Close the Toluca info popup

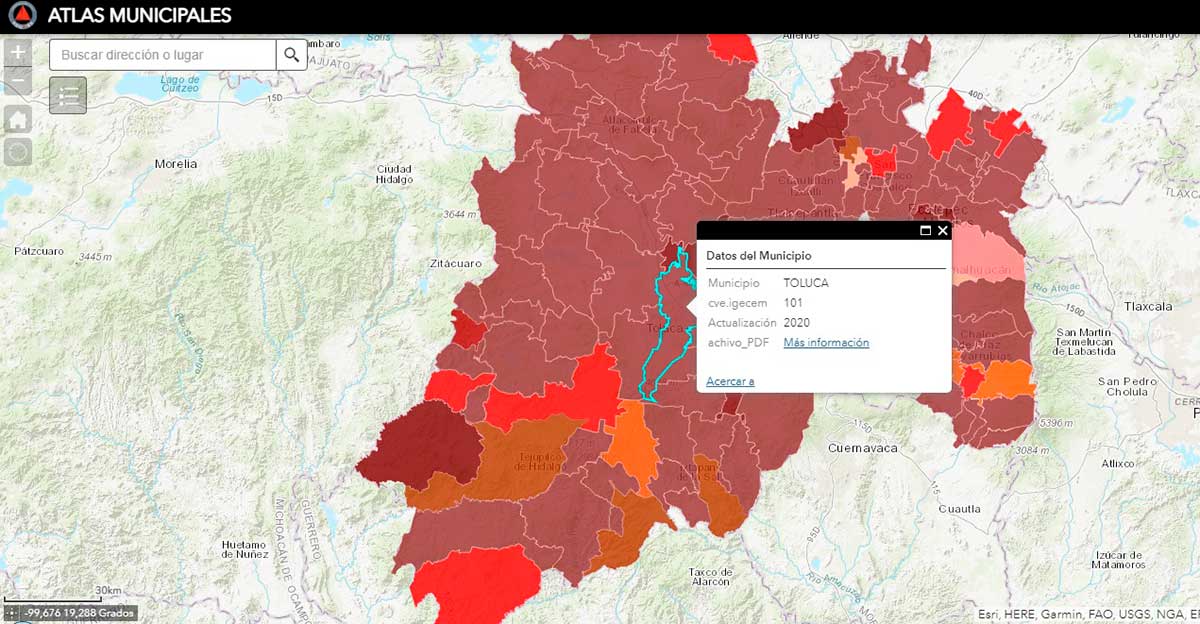pyautogui.click(x=942, y=231)
